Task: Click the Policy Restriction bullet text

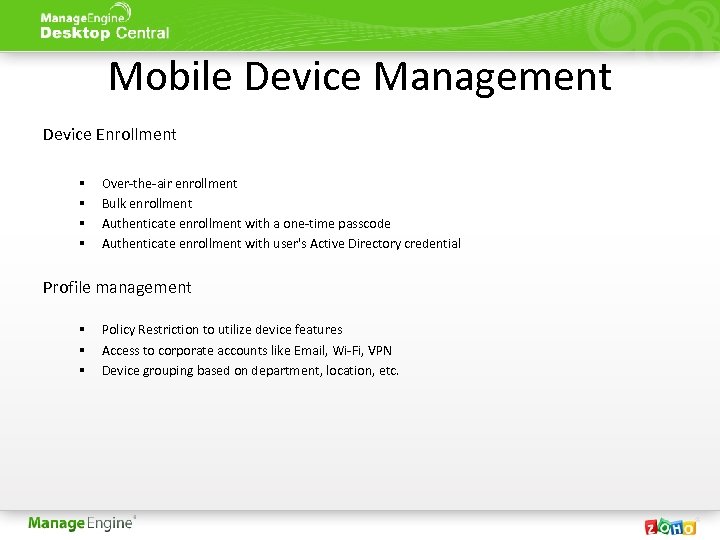Action: (222, 330)
